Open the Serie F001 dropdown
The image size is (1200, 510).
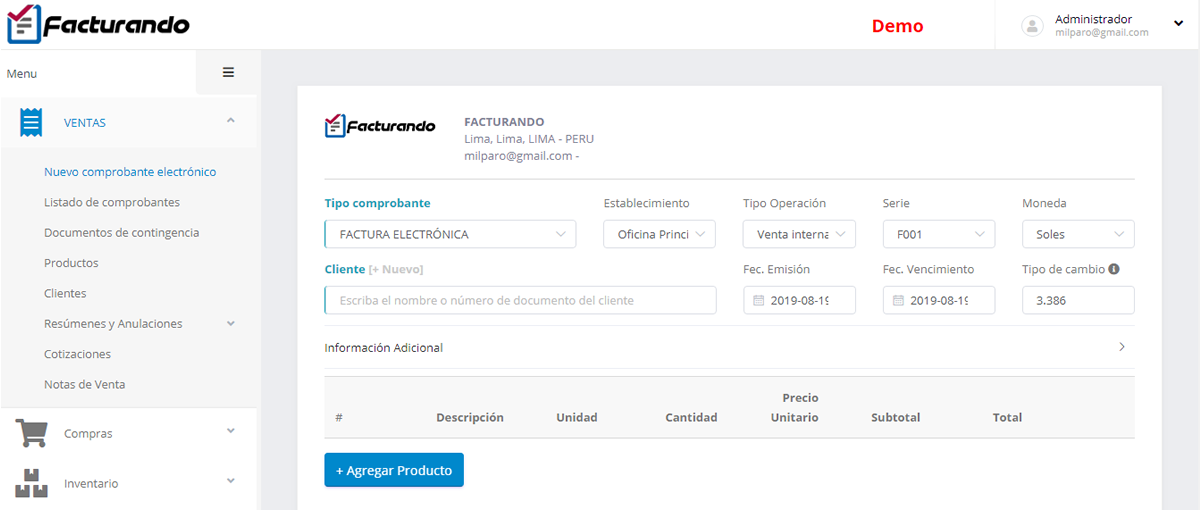[938, 234]
